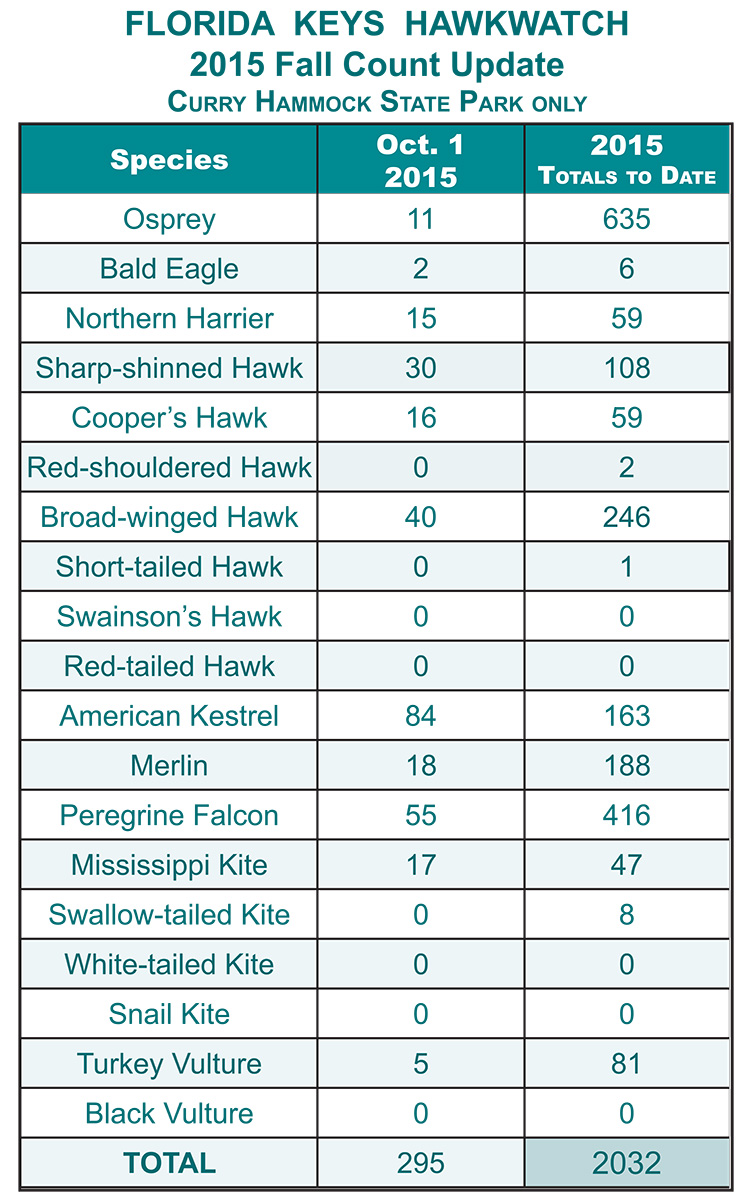This screenshot has height=1200, width=754.
Task: Click the Black Vulture species name
Action: tap(169, 1113)
